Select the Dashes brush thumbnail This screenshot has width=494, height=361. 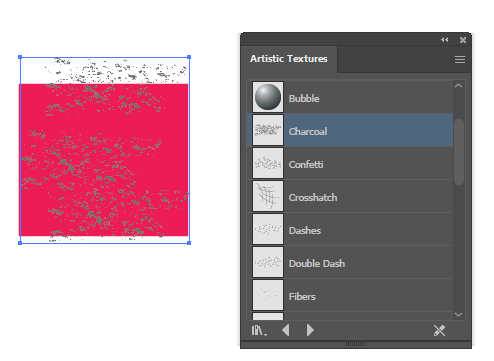point(268,229)
